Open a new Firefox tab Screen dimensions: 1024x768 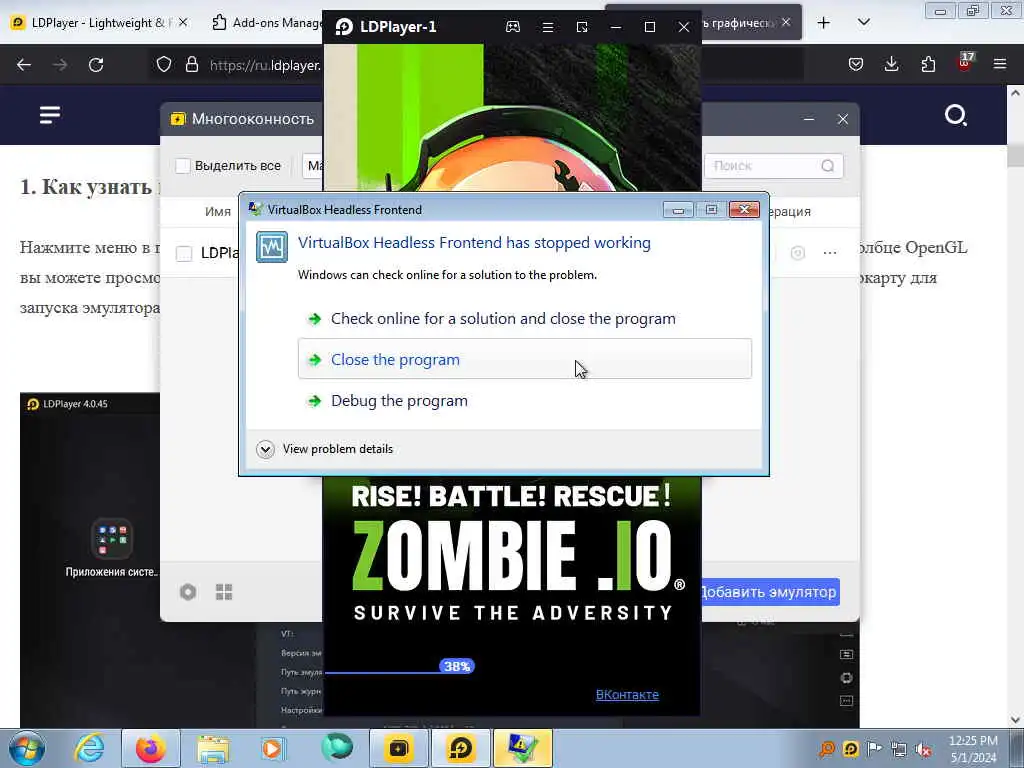pyautogui.click(x=824, y=23)
